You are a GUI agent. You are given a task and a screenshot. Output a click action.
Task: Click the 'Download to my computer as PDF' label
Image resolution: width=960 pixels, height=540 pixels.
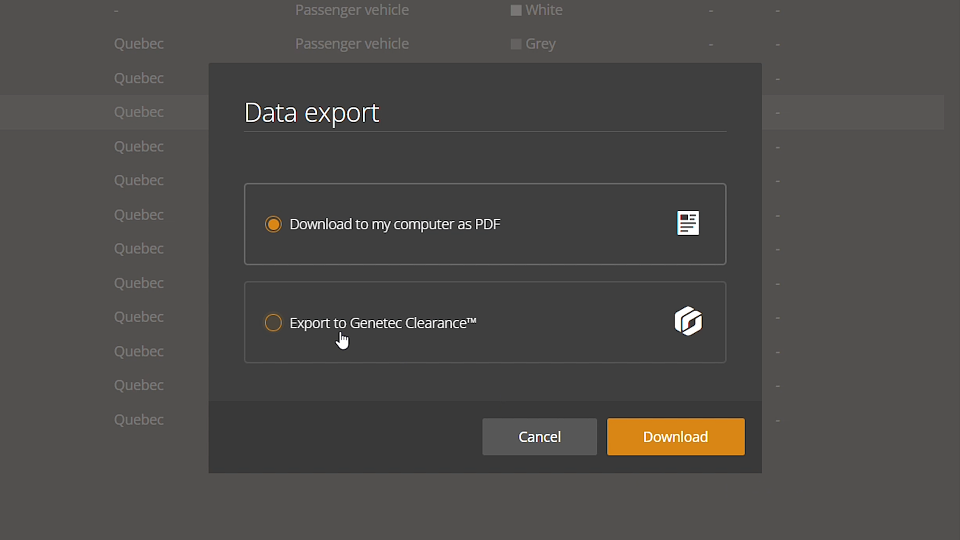click(394, 224)
